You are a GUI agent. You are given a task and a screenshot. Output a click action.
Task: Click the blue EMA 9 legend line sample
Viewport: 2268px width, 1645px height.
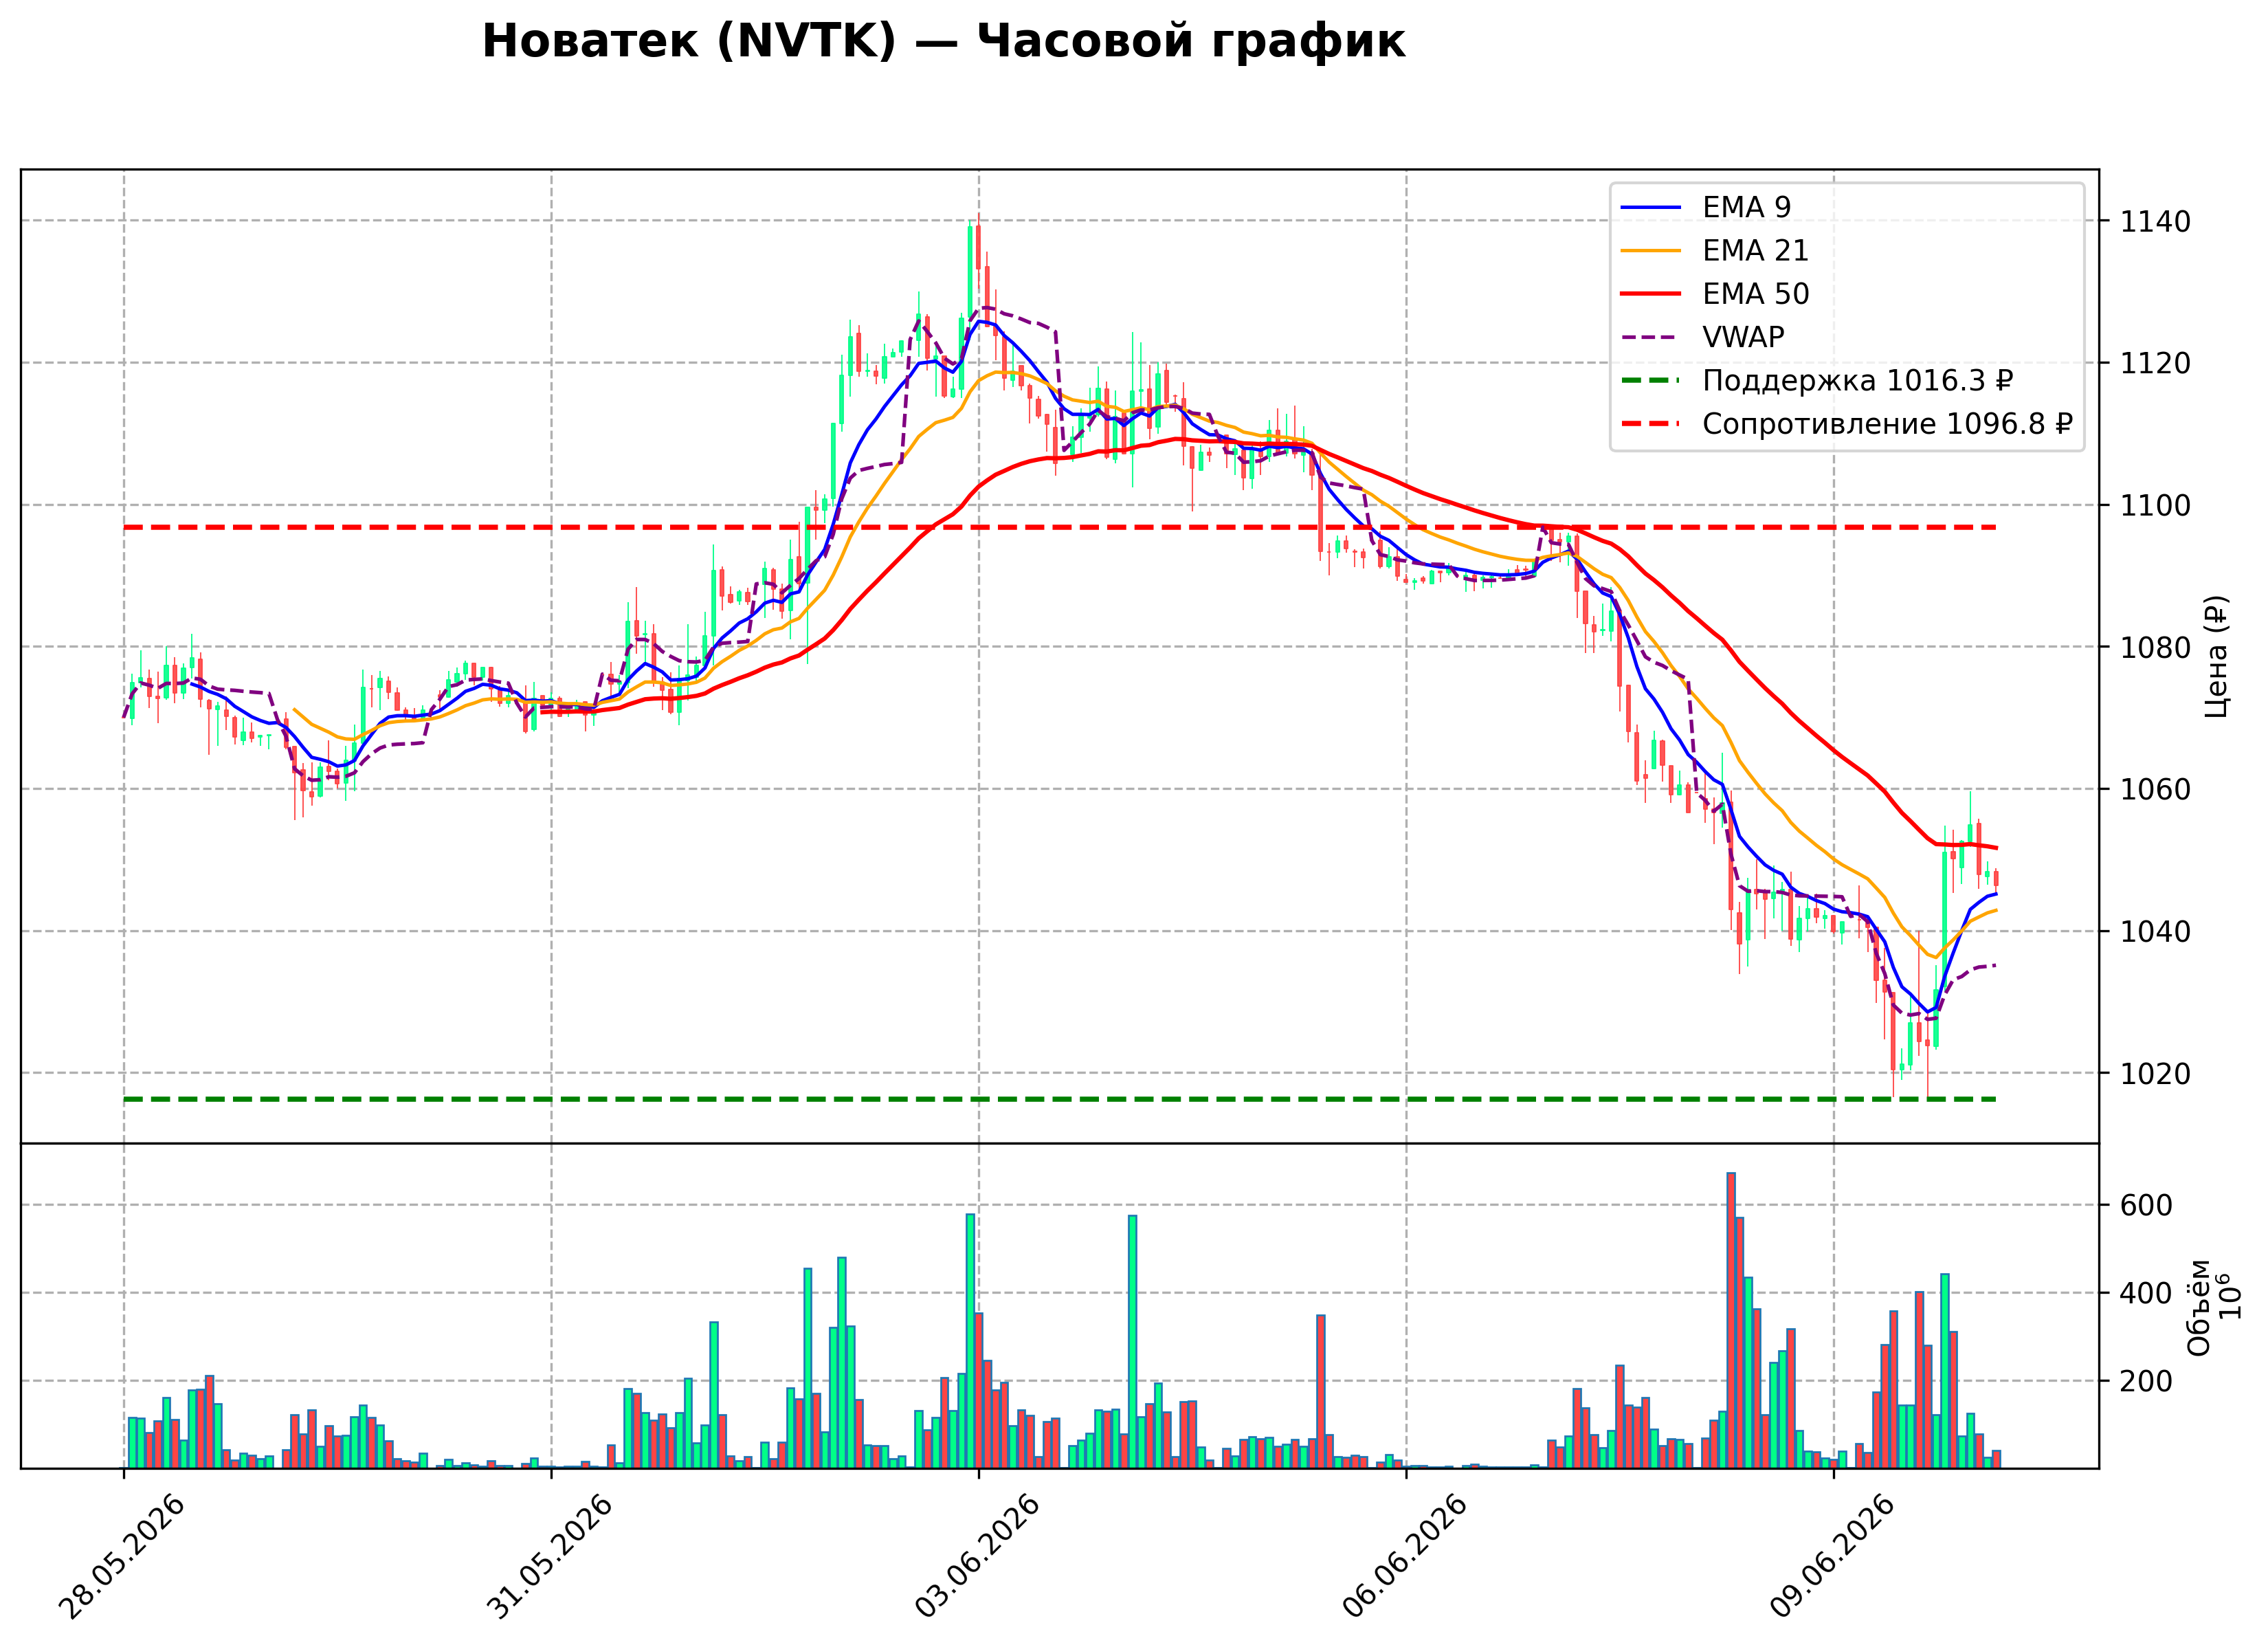1651,207
